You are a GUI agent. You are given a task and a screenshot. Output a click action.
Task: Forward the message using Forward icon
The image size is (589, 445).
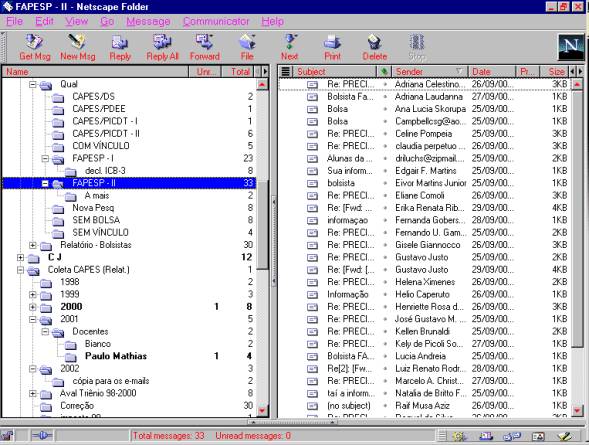coord(205,47)
